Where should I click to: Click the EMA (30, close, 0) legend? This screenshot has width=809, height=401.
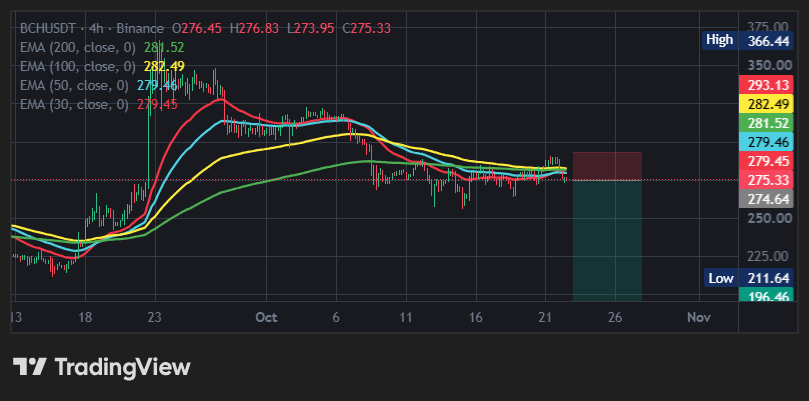99,104
